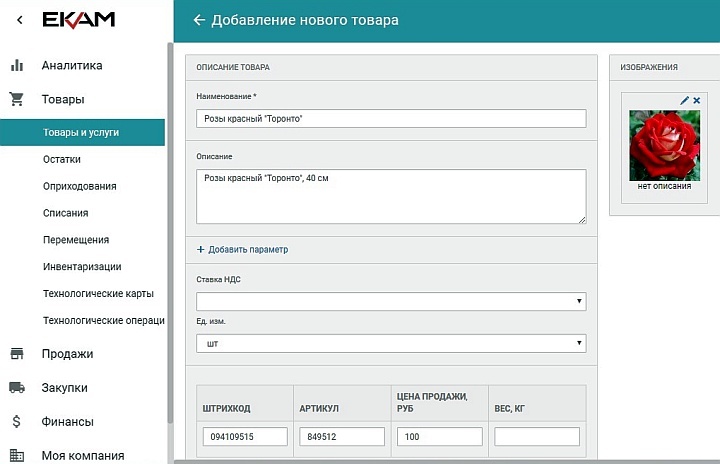The width and height of the screenshot is (720, 464).
Task: Select Инвентаризации from the sidebar
Action: (x=82, y=267)
